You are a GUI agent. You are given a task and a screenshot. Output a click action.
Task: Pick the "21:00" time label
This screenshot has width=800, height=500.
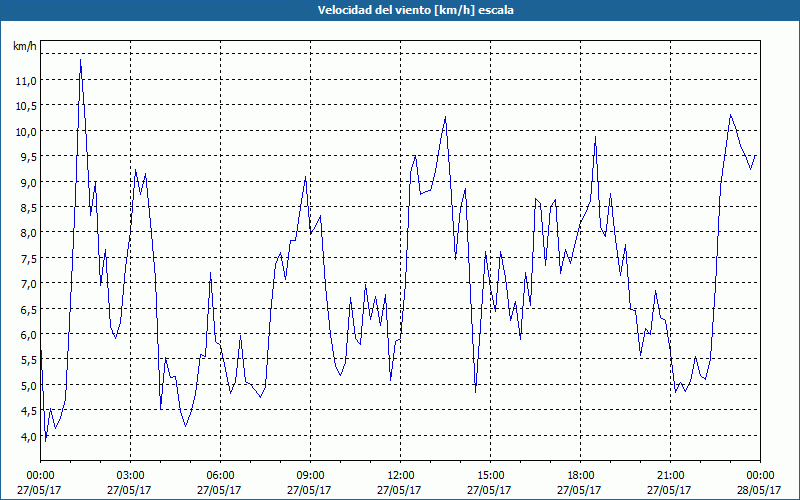(x=670, y=476)
